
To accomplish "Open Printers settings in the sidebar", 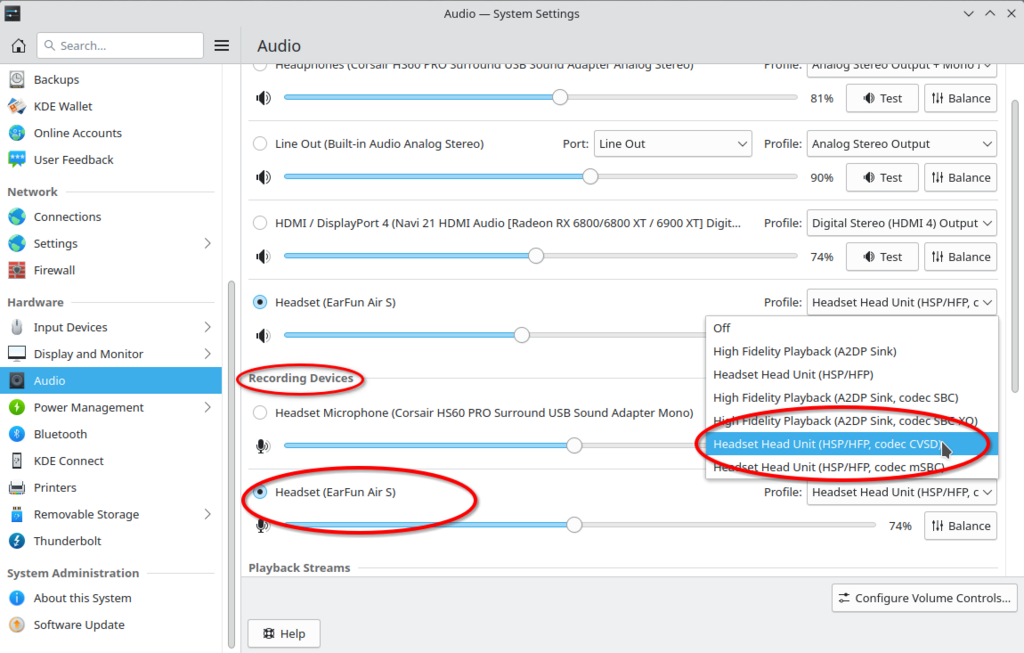I will click(55, 488).
